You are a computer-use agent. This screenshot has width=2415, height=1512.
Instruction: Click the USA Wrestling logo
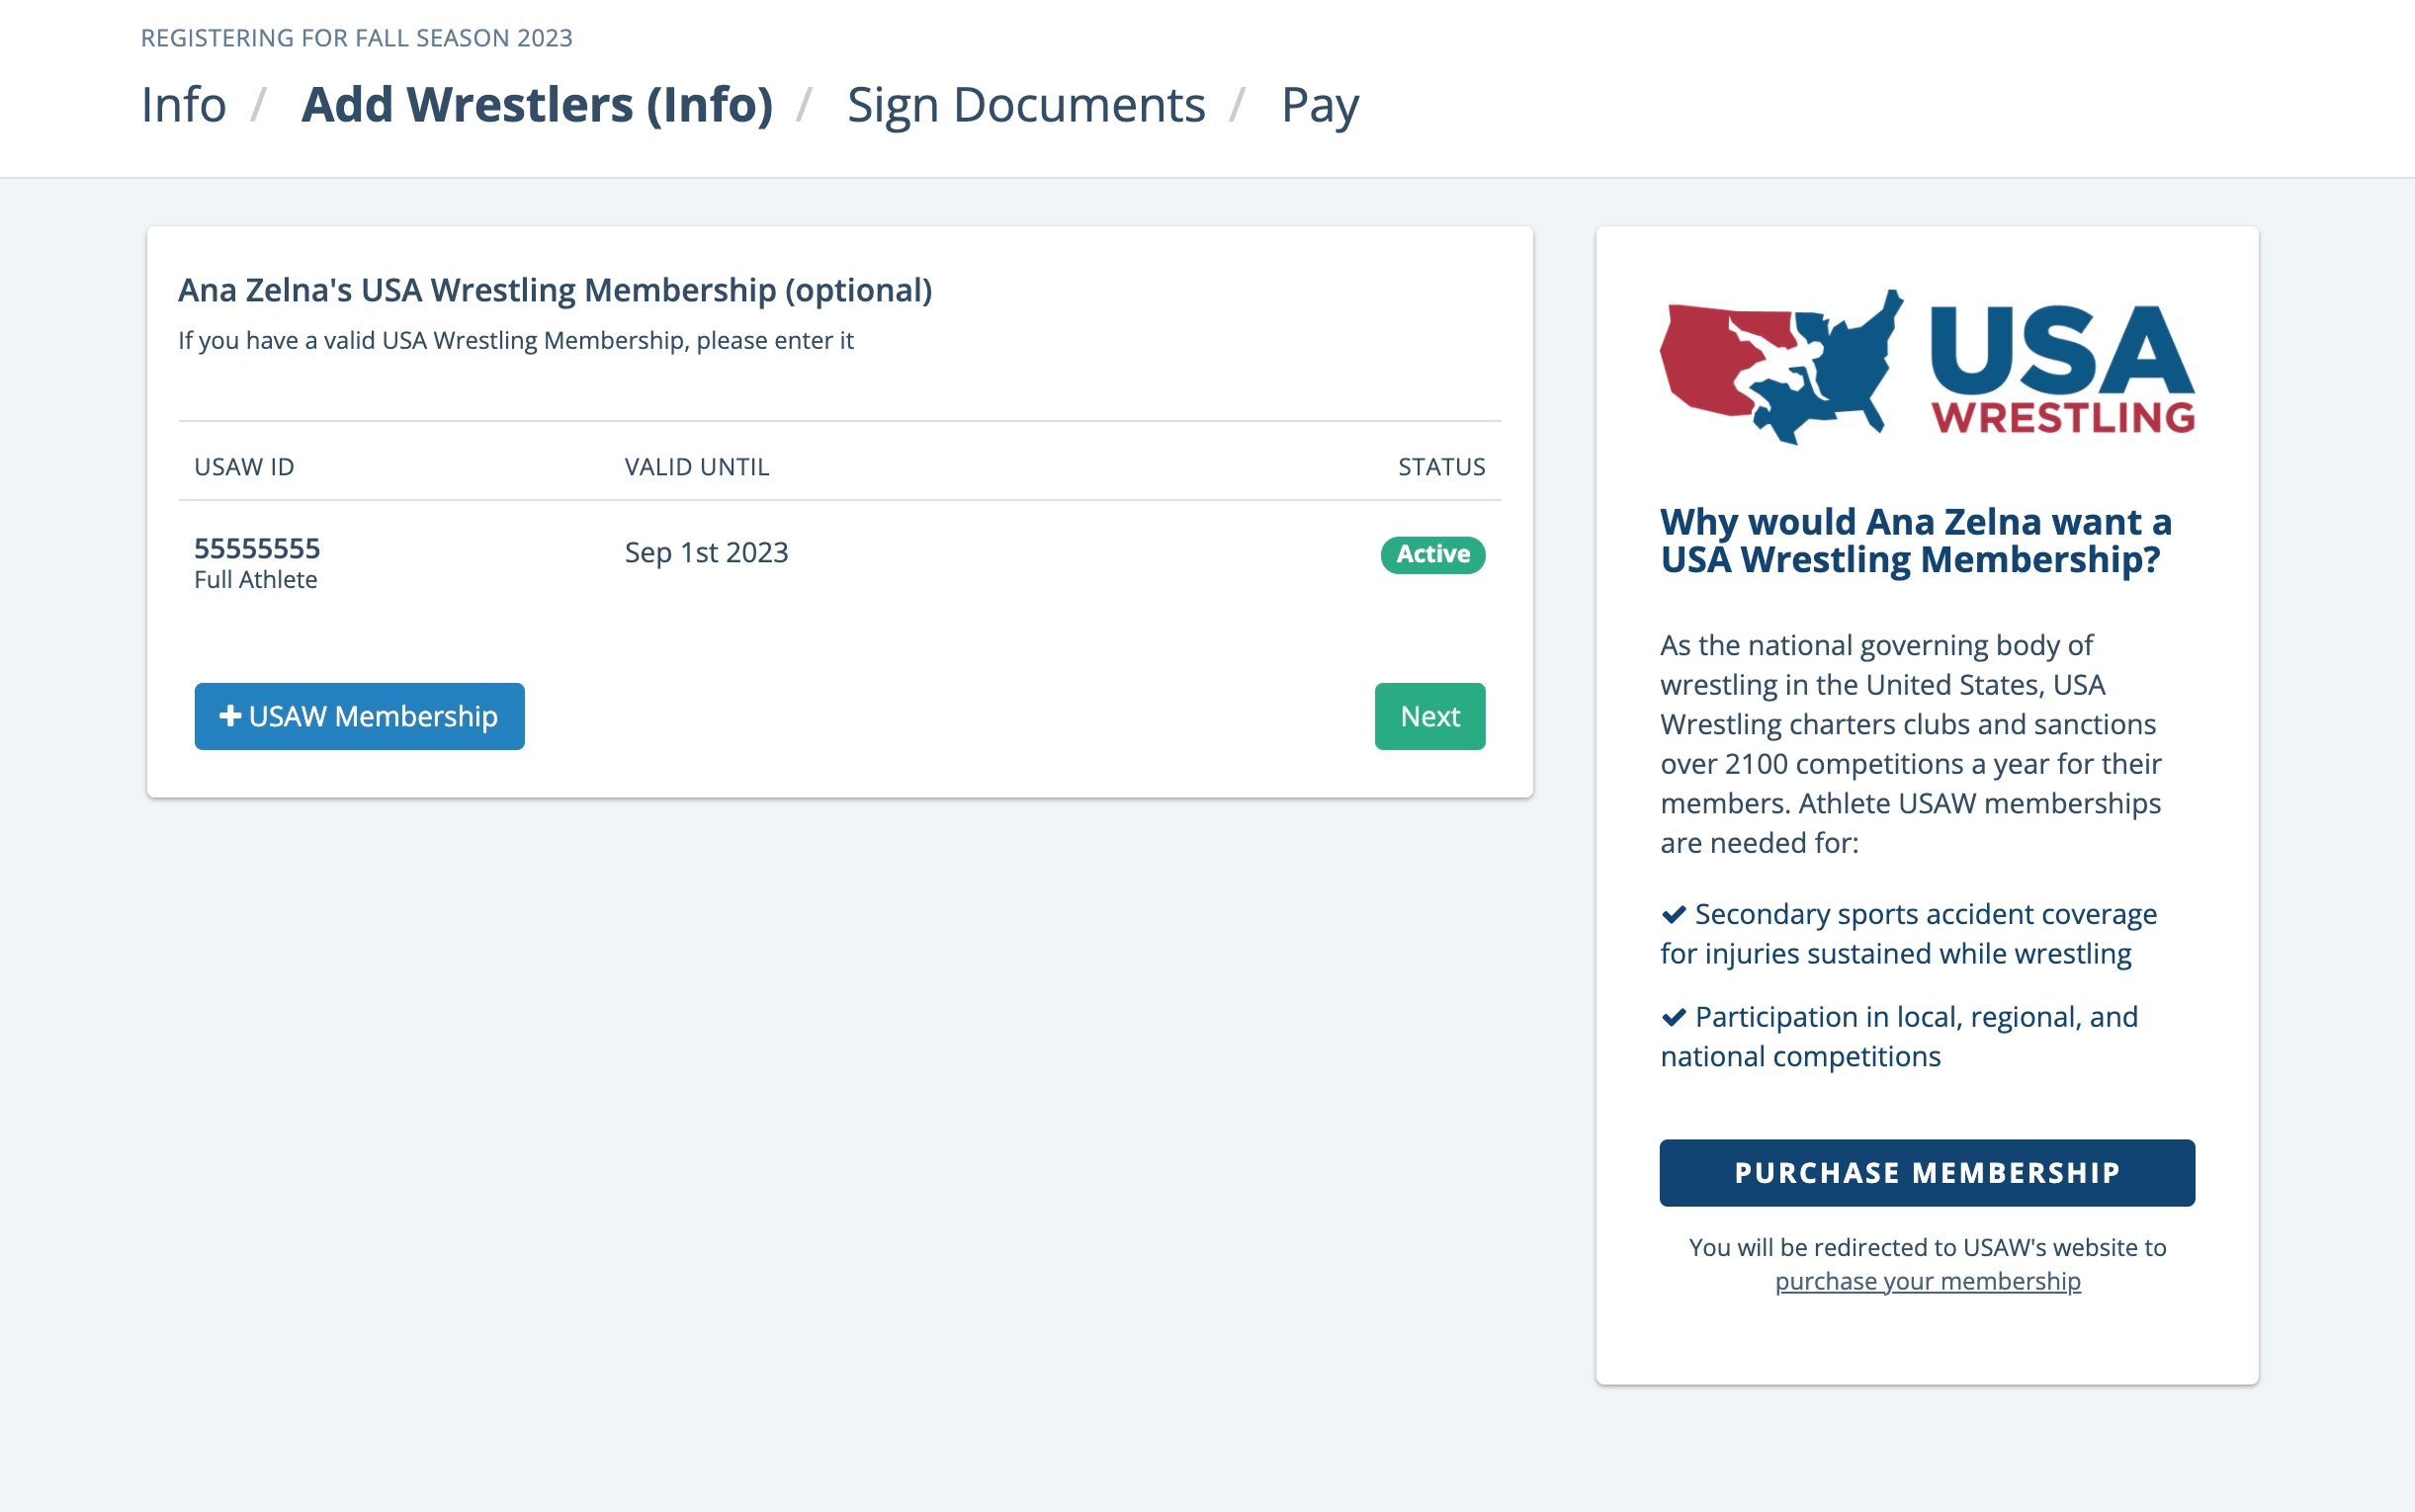coord(1927,367)
